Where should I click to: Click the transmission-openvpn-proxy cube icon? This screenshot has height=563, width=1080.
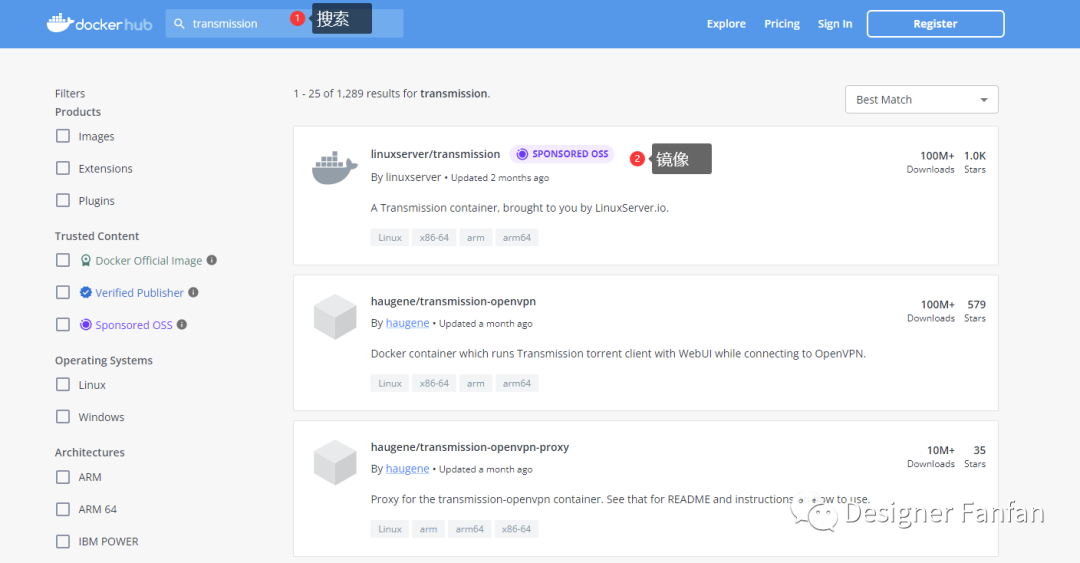[x=335, y=462]
